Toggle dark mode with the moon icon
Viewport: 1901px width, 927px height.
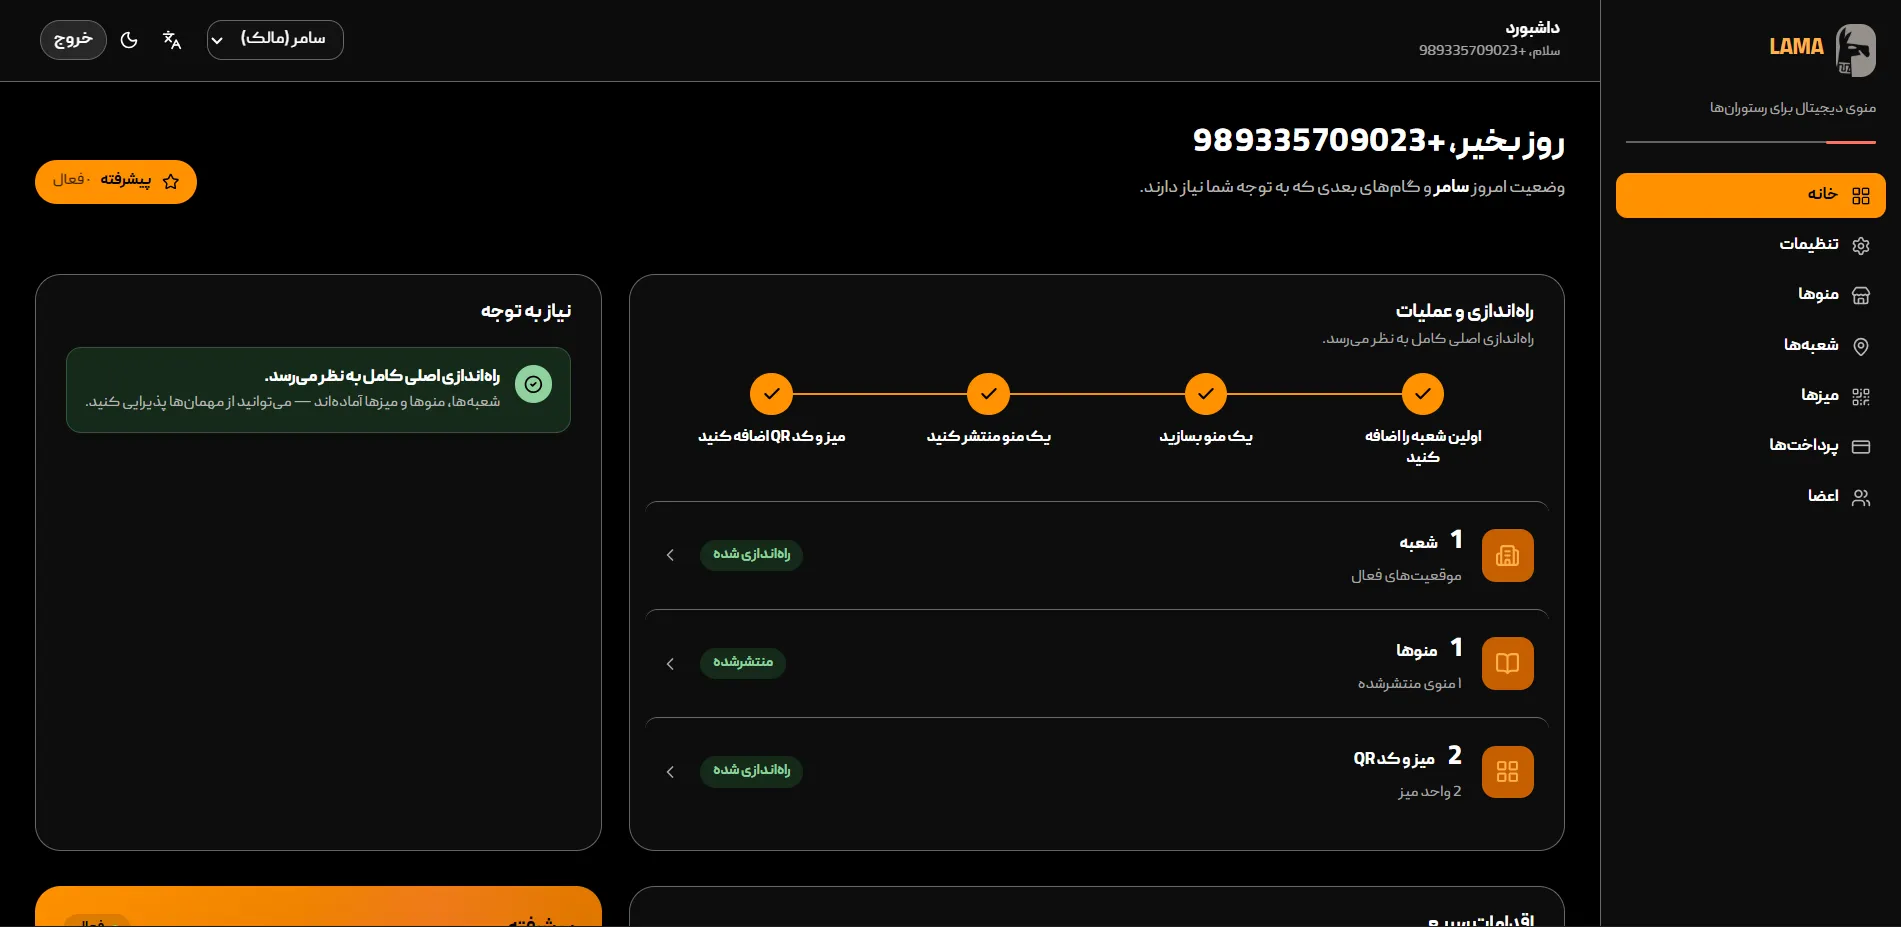point(129,40)
